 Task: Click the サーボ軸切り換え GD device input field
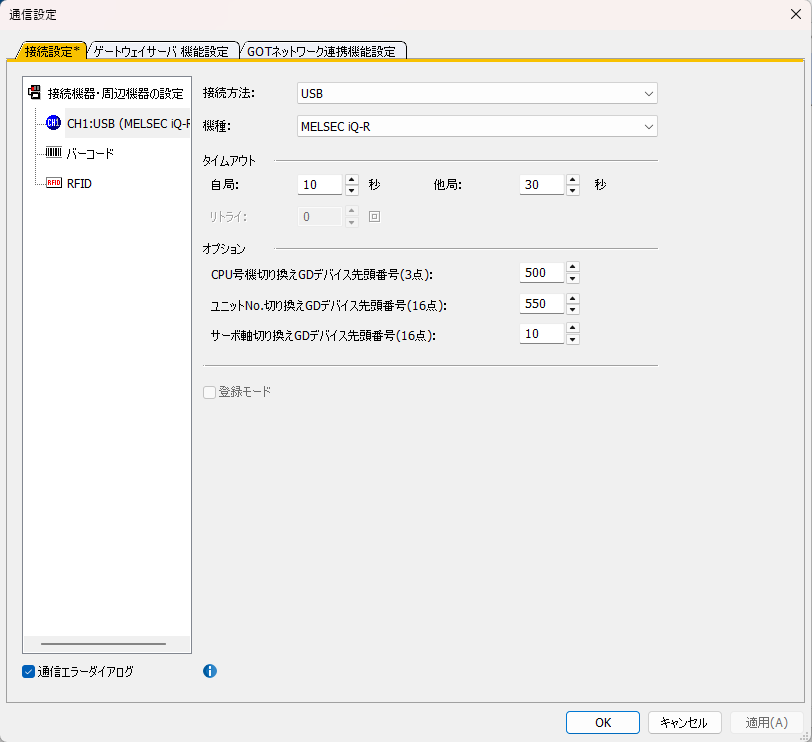(541, 334)
